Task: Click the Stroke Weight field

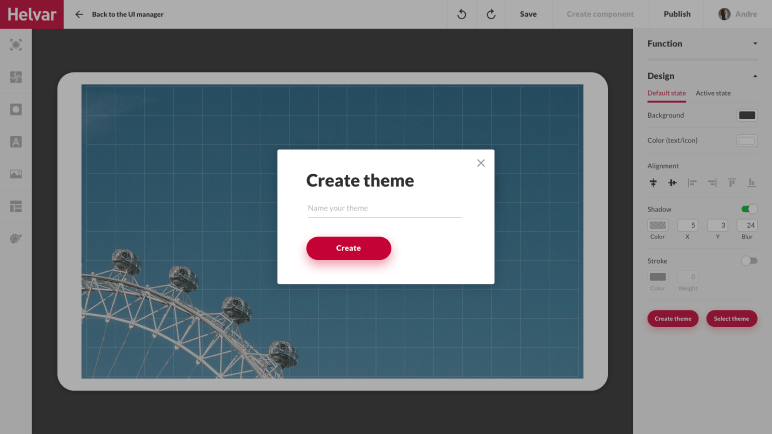Action: pyautogui.click(x=687, y=277)
